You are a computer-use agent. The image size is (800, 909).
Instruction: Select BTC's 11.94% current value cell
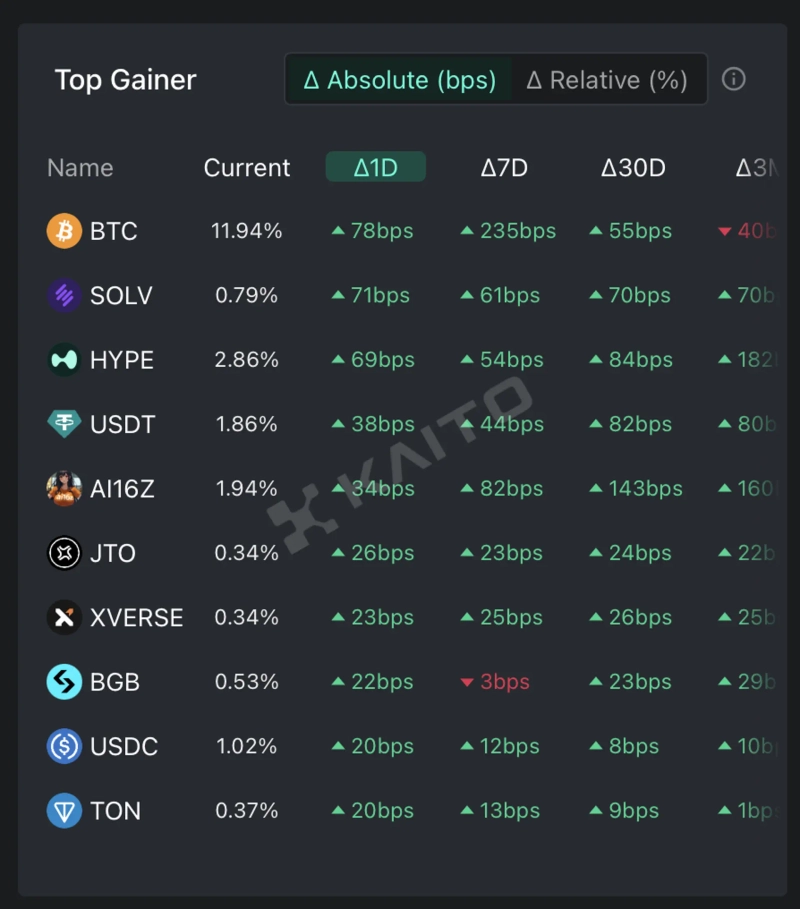[x=247, y=231]
